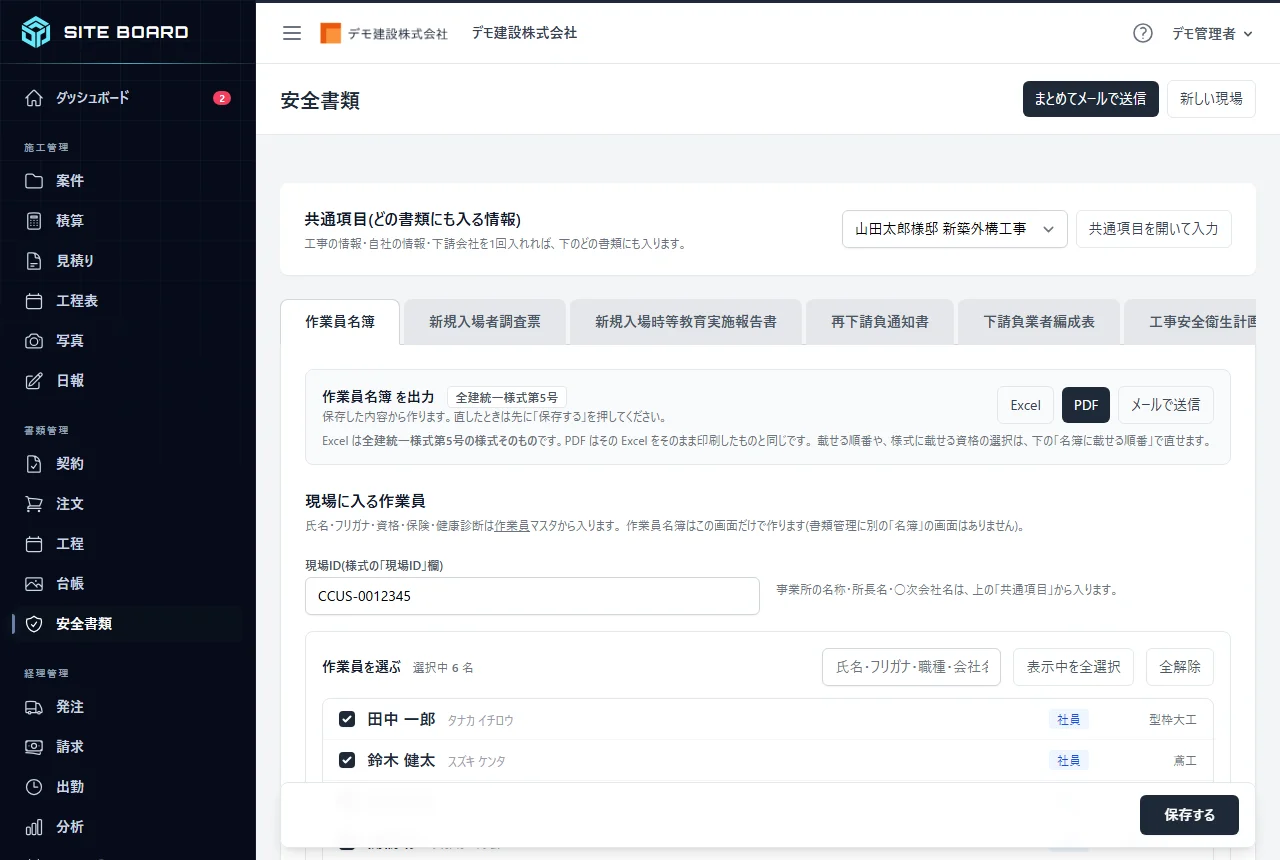This screenshot has width=1280, height=860.
Task: Click the 日報 edit icon
Action: click(34, 381)
